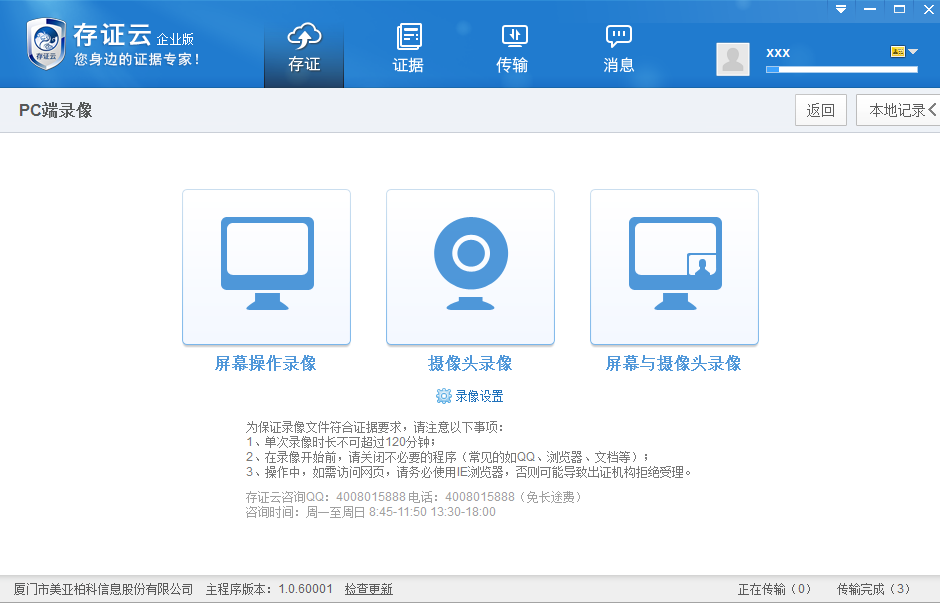Open the title bar menu triangle
The image size is (940, 603).
pos(841,9)
